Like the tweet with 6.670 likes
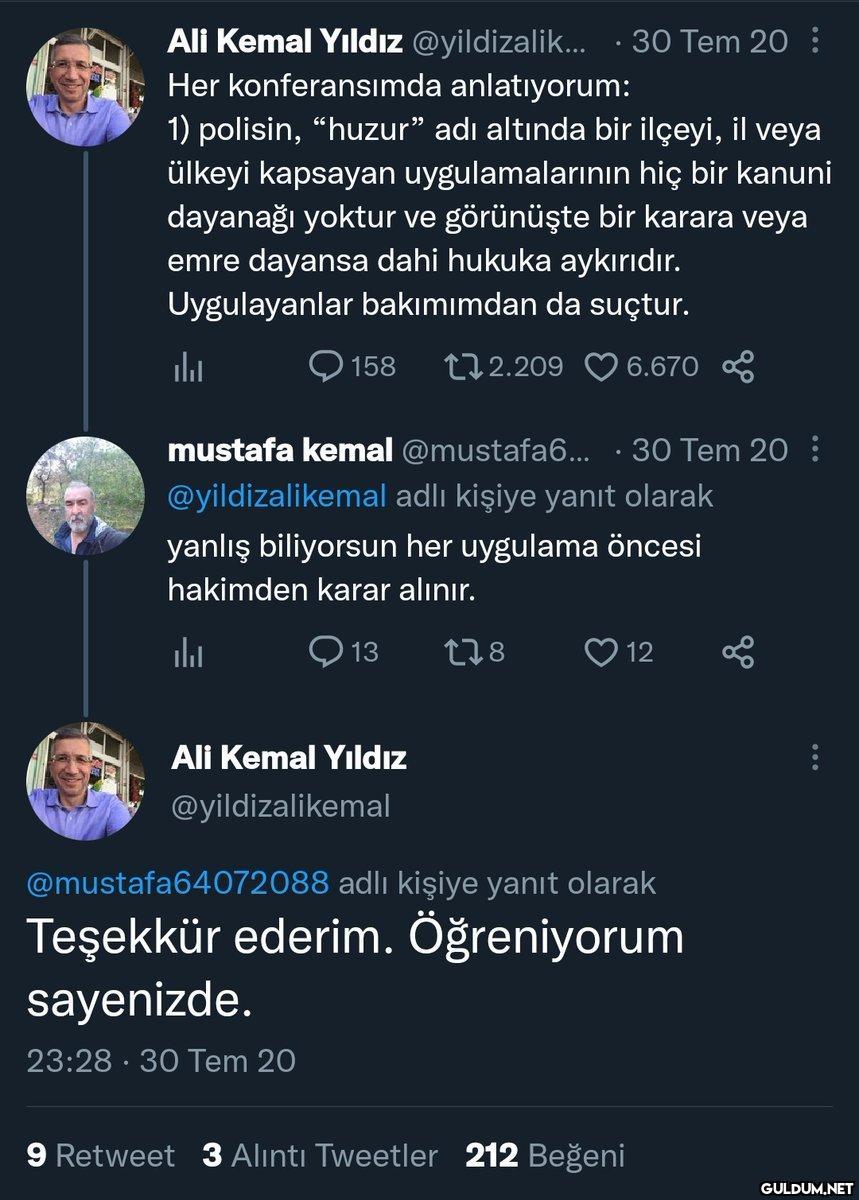The height and width of the screenshot is (1200, 859). pos(600,367)
